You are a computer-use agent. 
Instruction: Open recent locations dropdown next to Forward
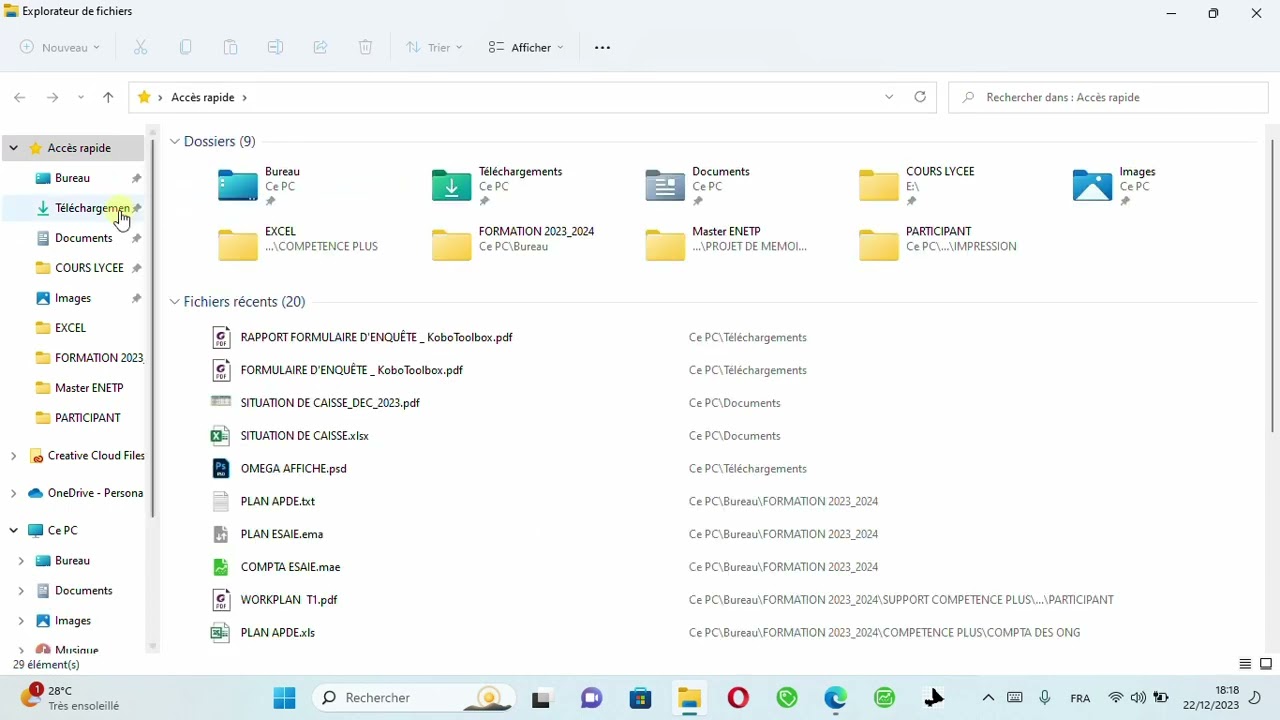tap(81, 97)
